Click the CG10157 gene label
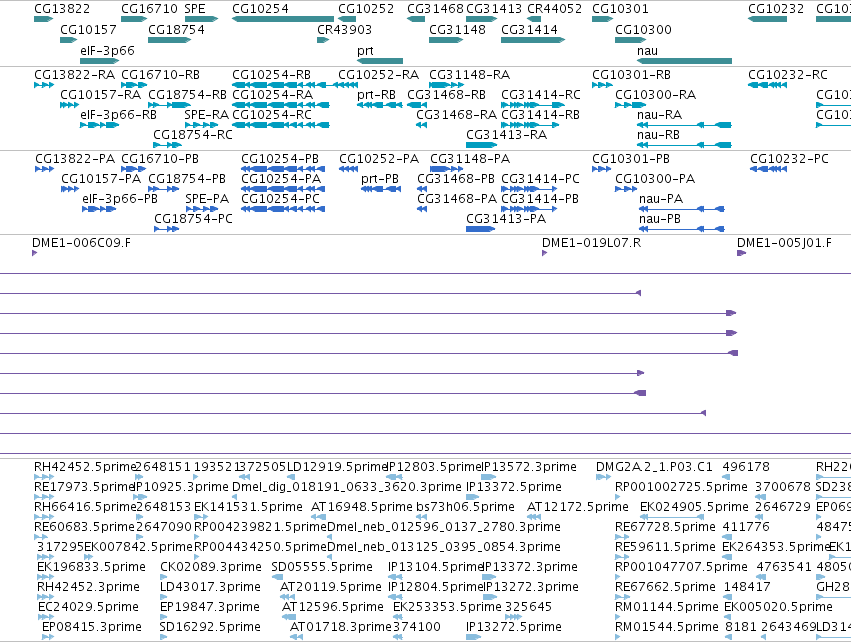The image size is (851, 642). [88, 29]
